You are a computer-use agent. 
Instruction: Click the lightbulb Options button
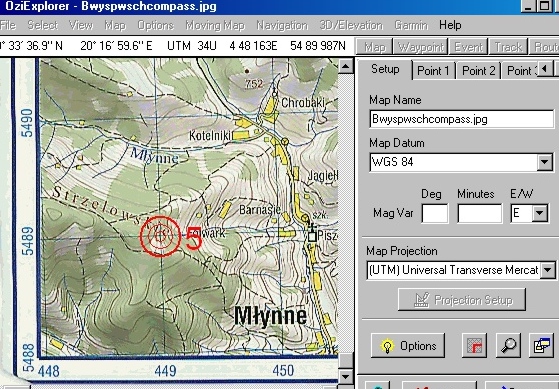(407, 345)
